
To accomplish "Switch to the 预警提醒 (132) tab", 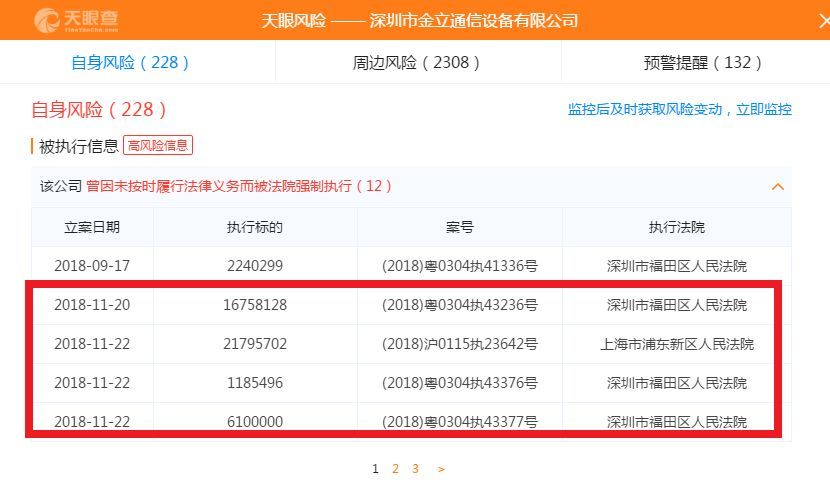I will pyautogui.click(x=702, y=62).
